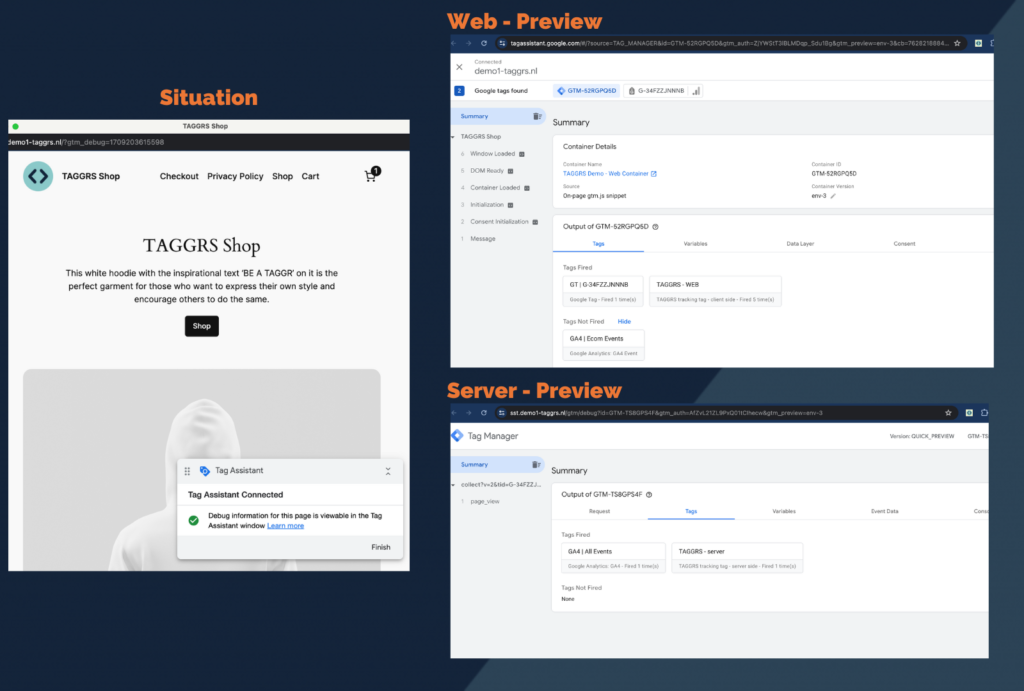Click site info icon in Web Preview address bar

coord(502,43)
